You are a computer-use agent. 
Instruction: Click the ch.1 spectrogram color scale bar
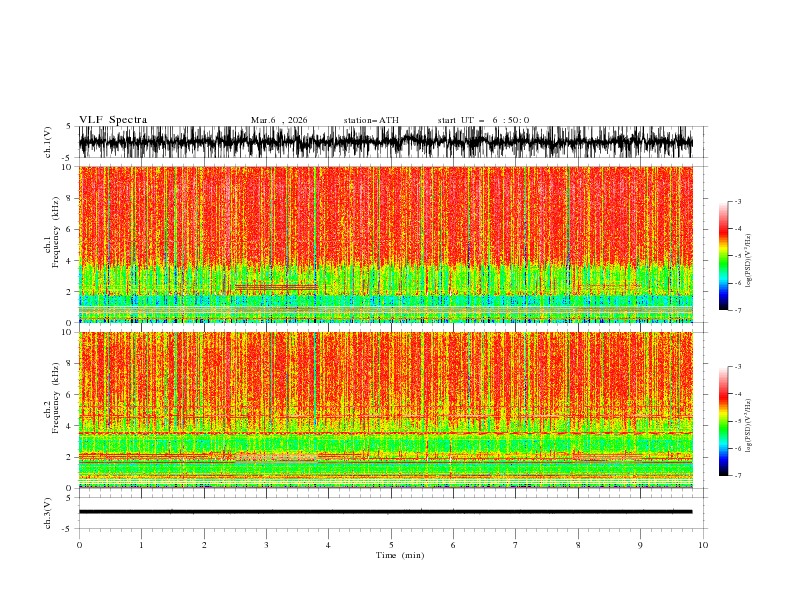click(723, 256)
